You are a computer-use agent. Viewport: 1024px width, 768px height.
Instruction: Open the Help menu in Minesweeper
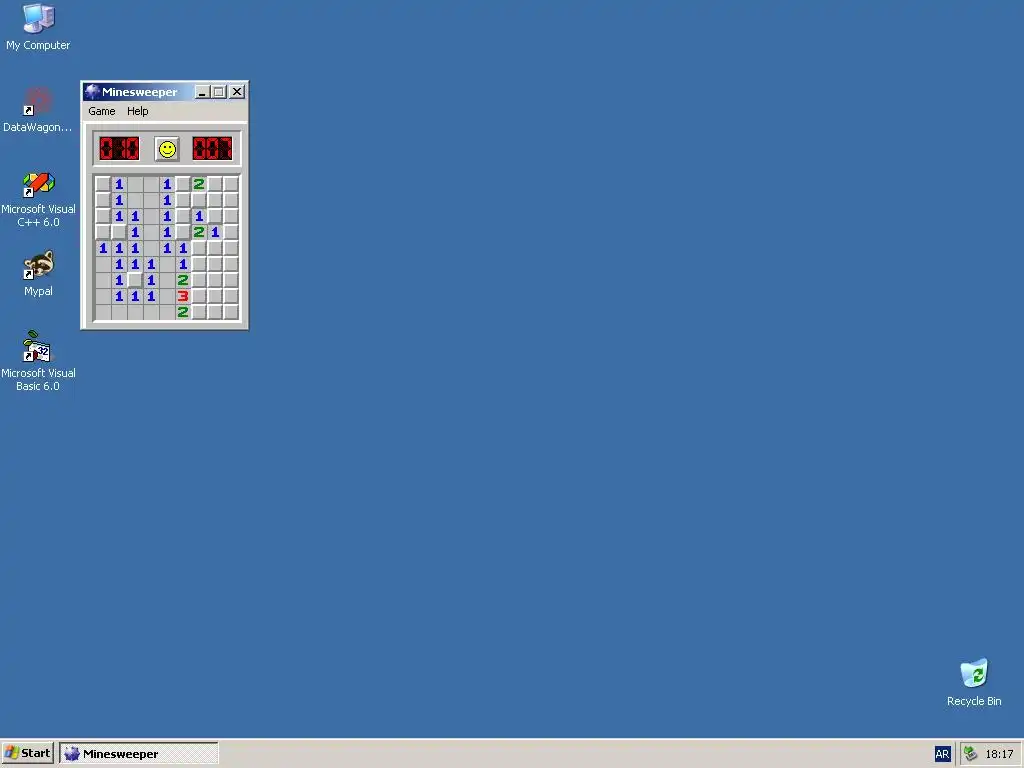[x=138, y=111]
